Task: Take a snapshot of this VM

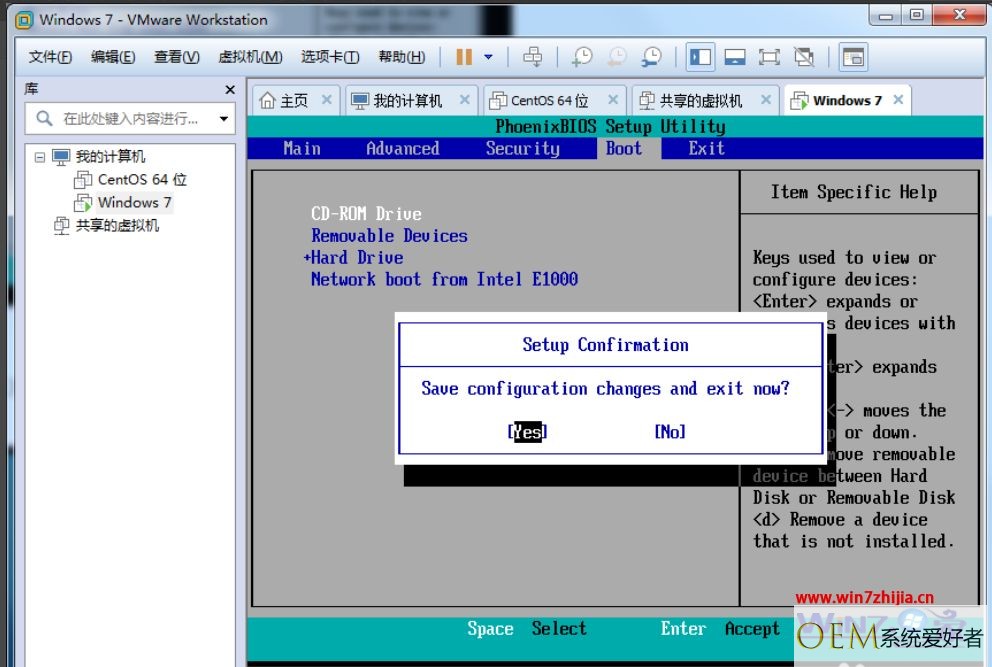Action: [581, 57]
